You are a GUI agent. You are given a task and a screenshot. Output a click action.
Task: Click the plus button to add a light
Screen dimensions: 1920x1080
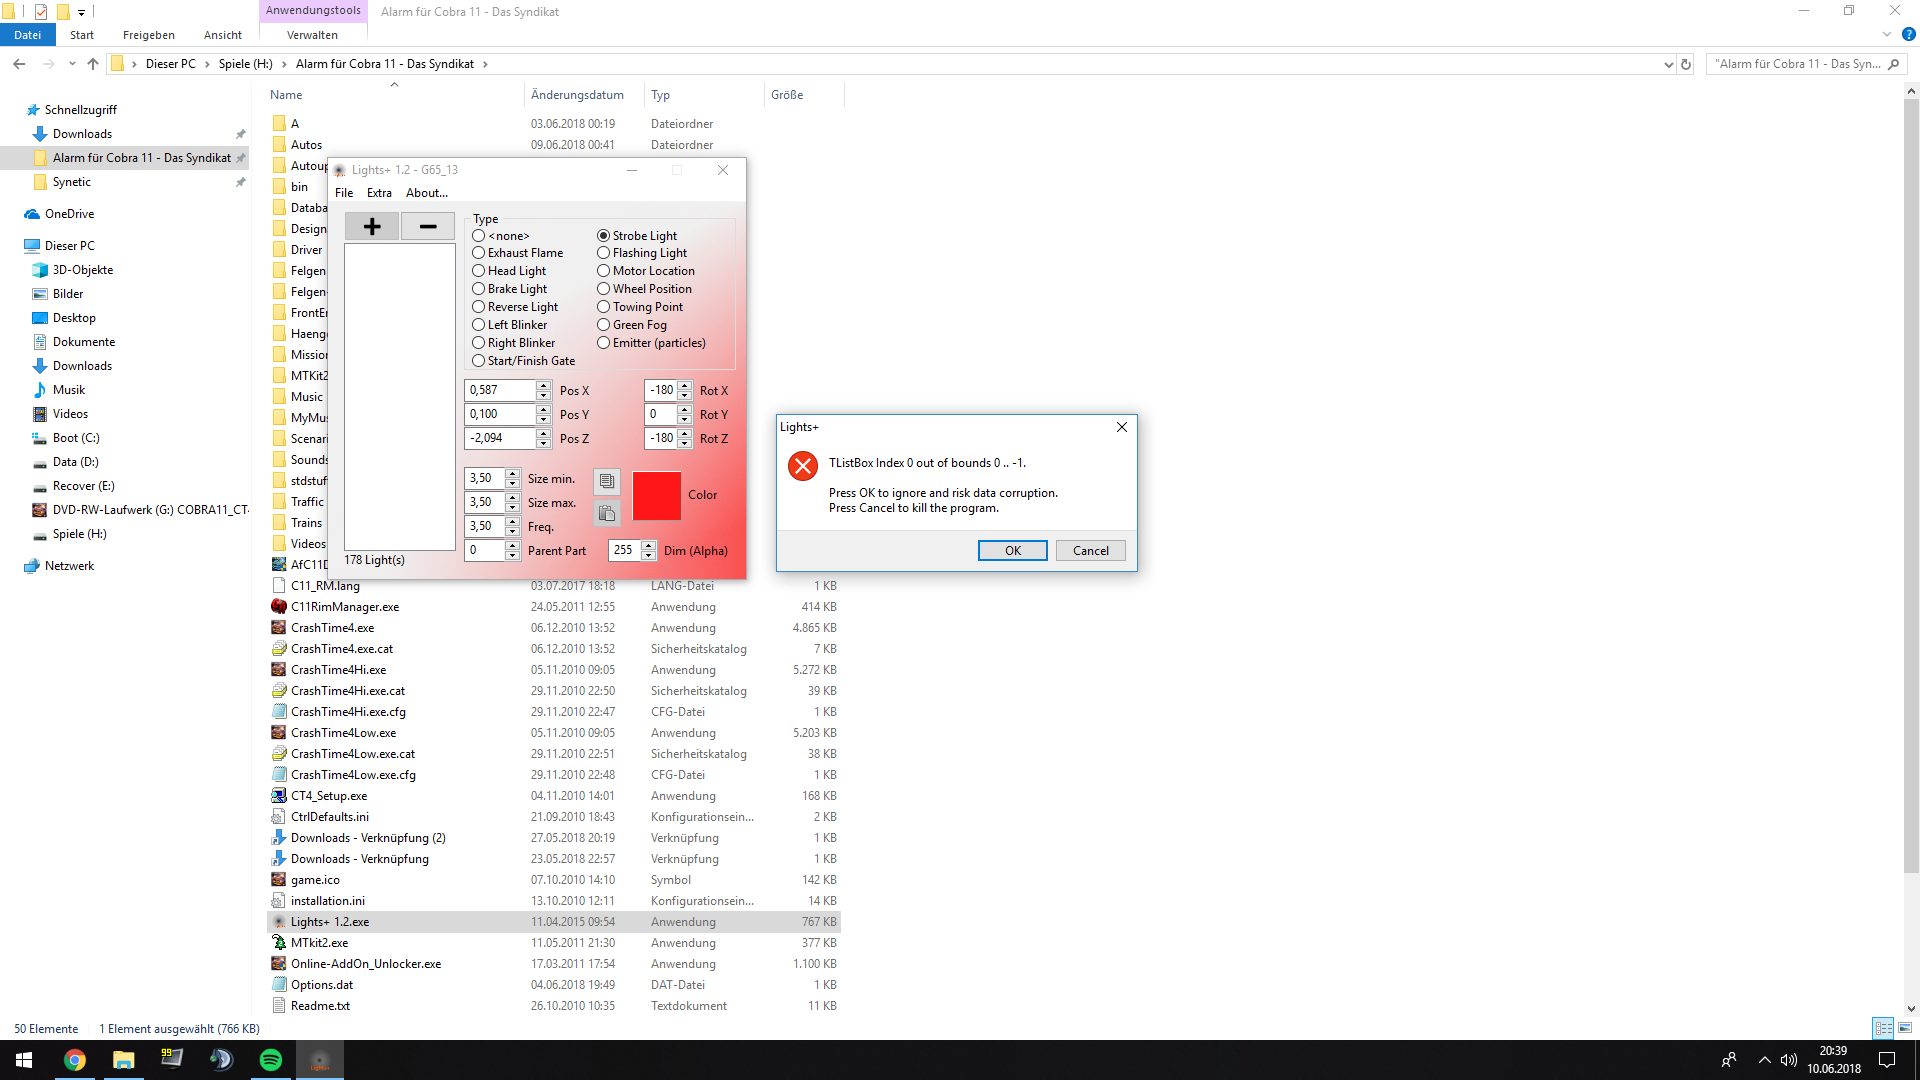click(372, 227)
